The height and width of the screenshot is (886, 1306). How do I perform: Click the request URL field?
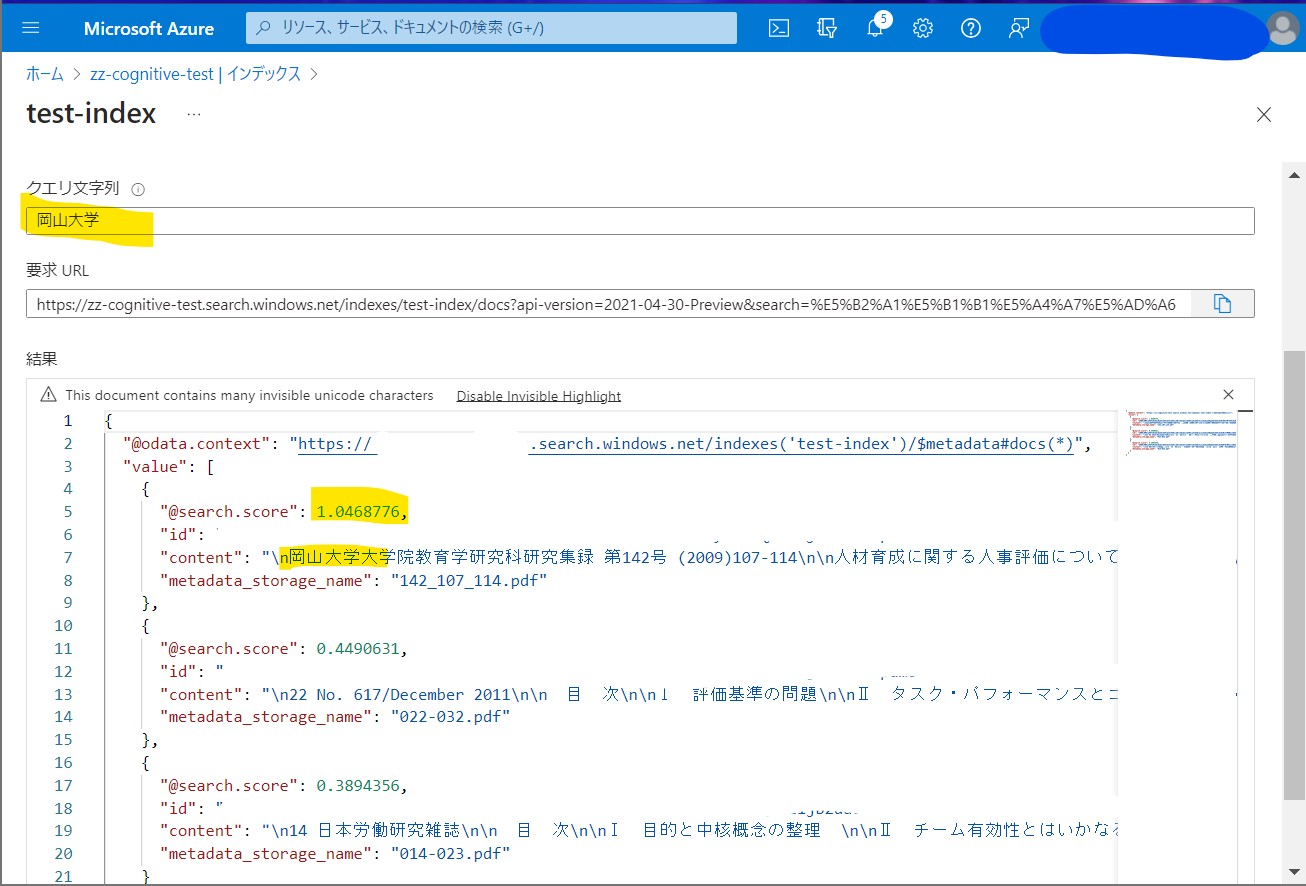[x=608, y=304]
